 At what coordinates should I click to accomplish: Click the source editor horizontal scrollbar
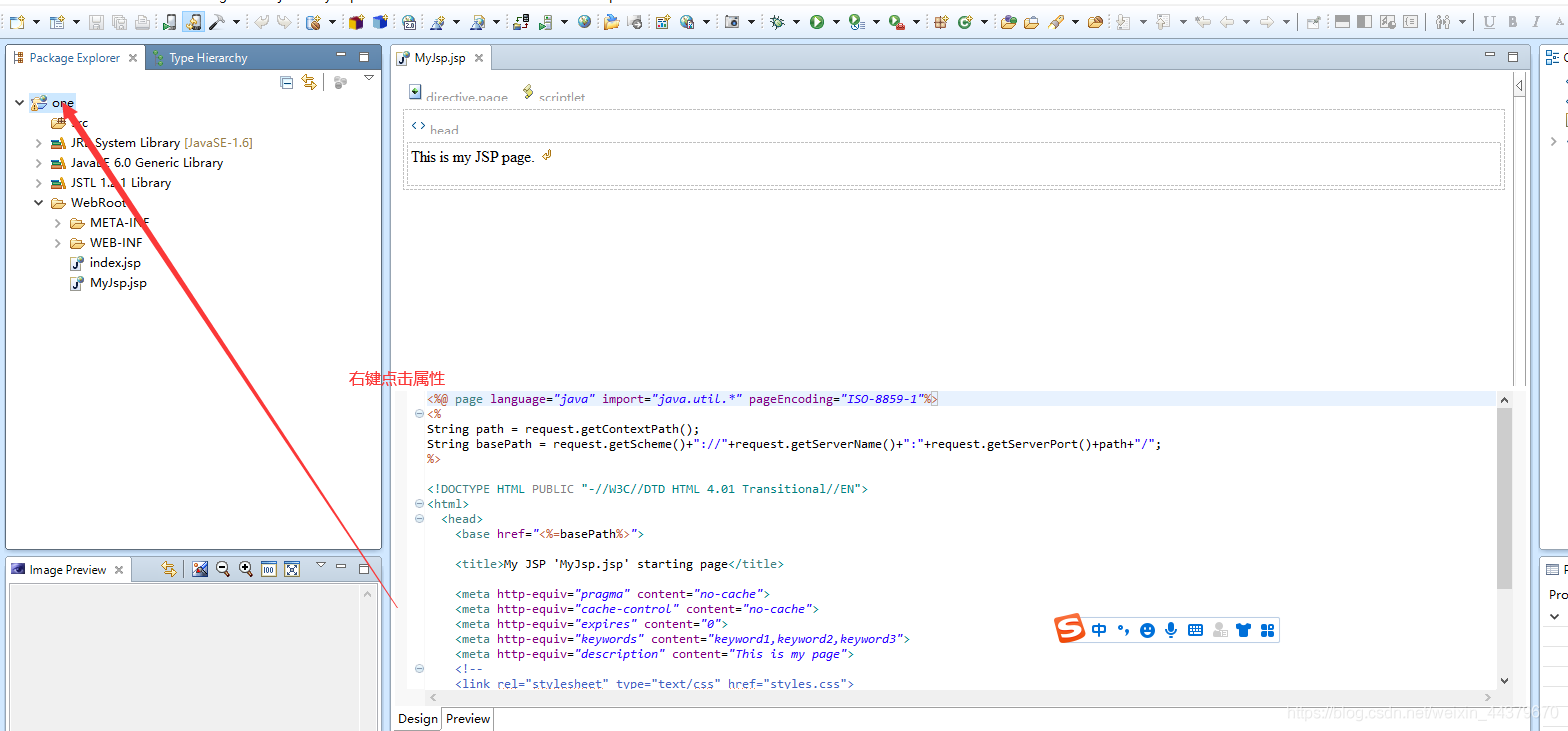click(x=959, y=697)
